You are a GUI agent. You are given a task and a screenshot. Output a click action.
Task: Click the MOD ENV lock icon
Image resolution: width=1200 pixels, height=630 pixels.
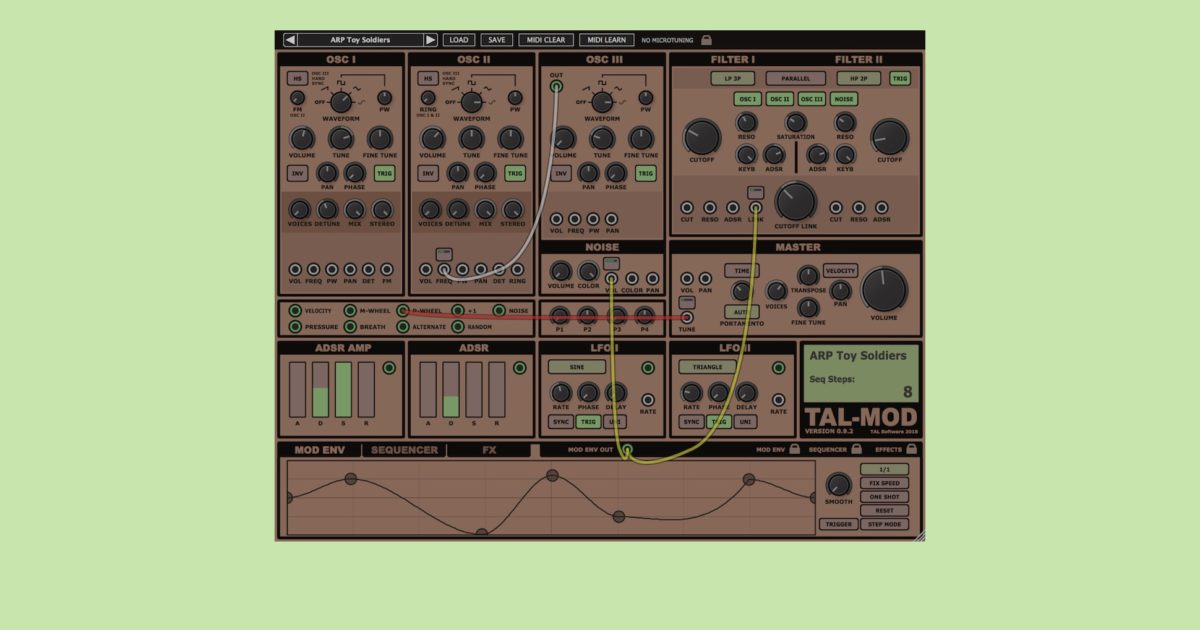click(x=794, y=450)
